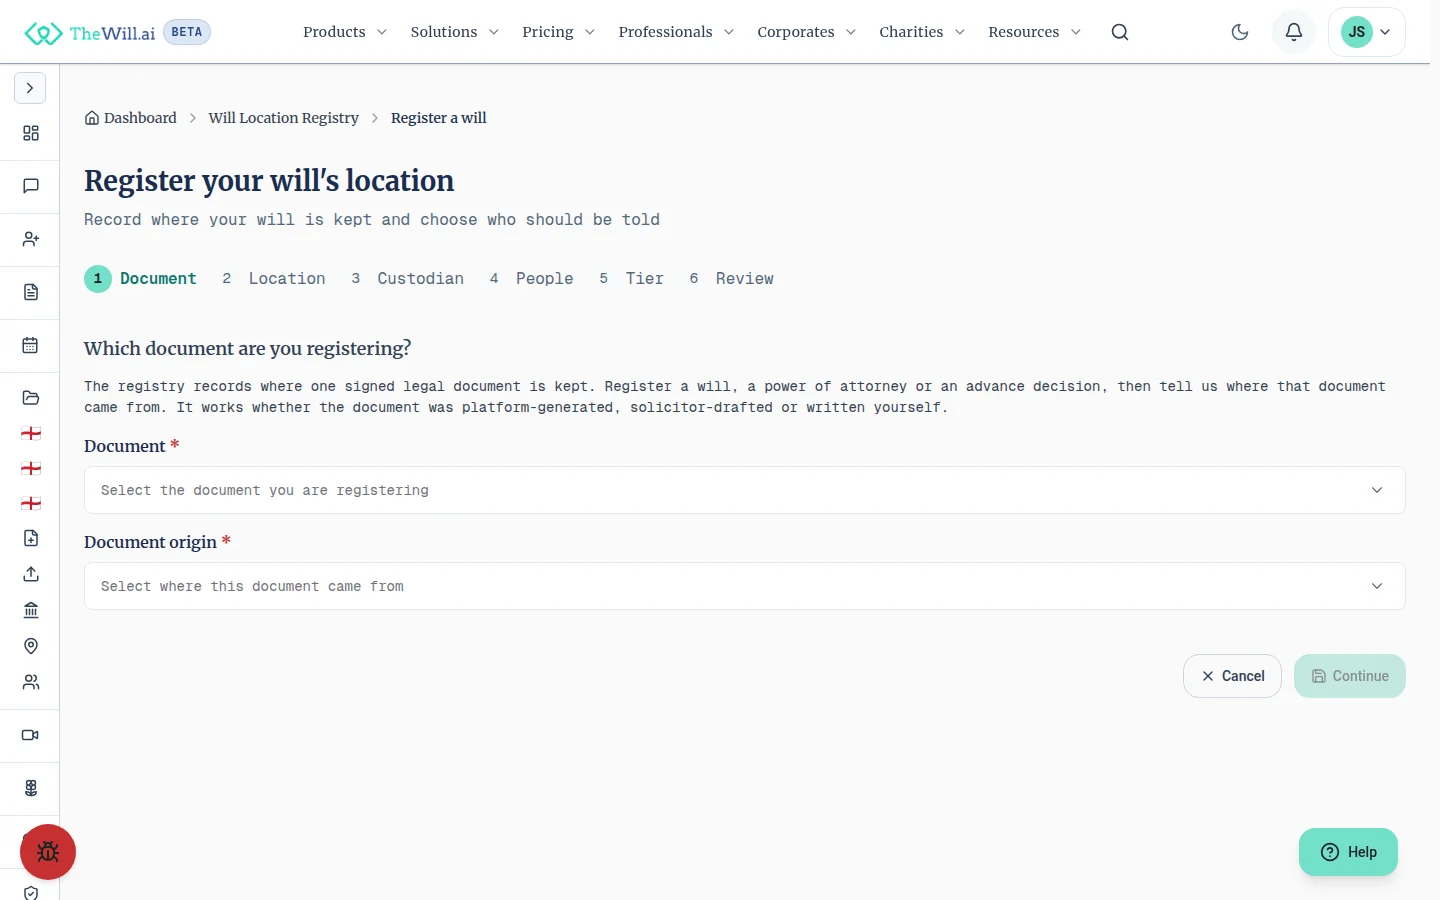Viewport: 1440px width, 900px height.
Task: Click the TheWill.ai logo
Action: coord(90,33)
